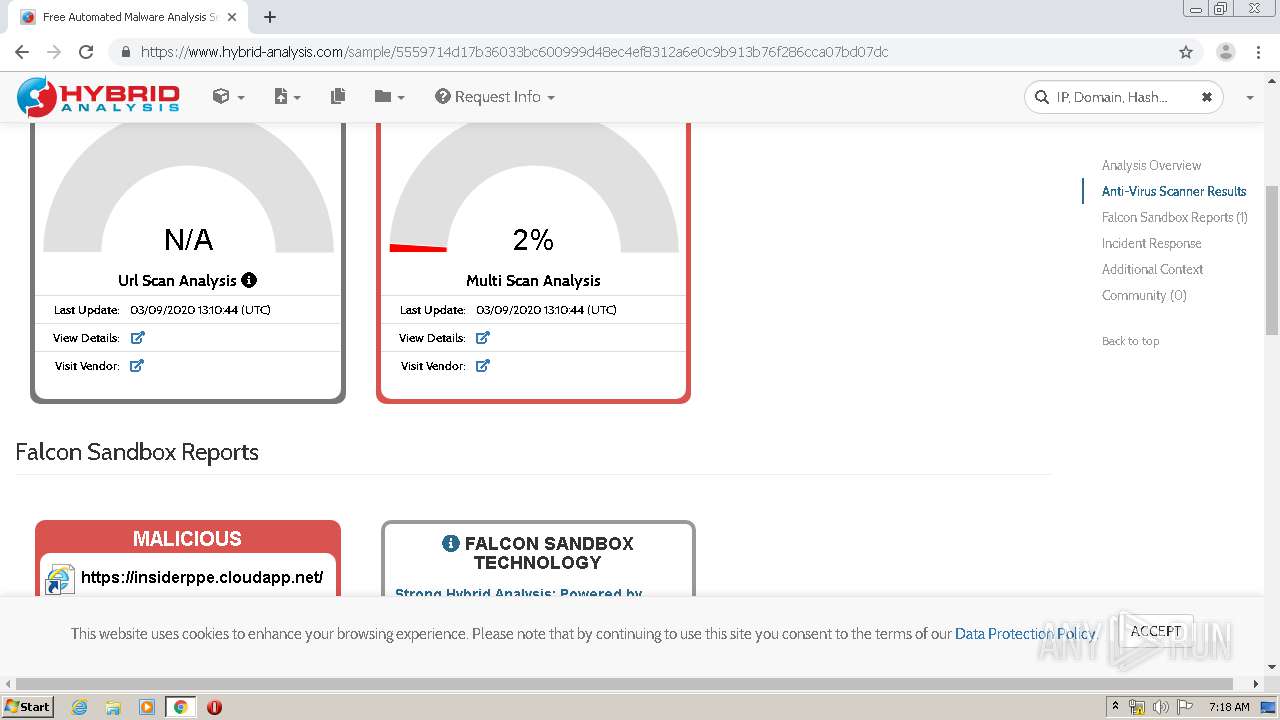This screenshot has width=1280, height=720.
Task: Open the Windows Start menu
Action: tap(27, 707)
